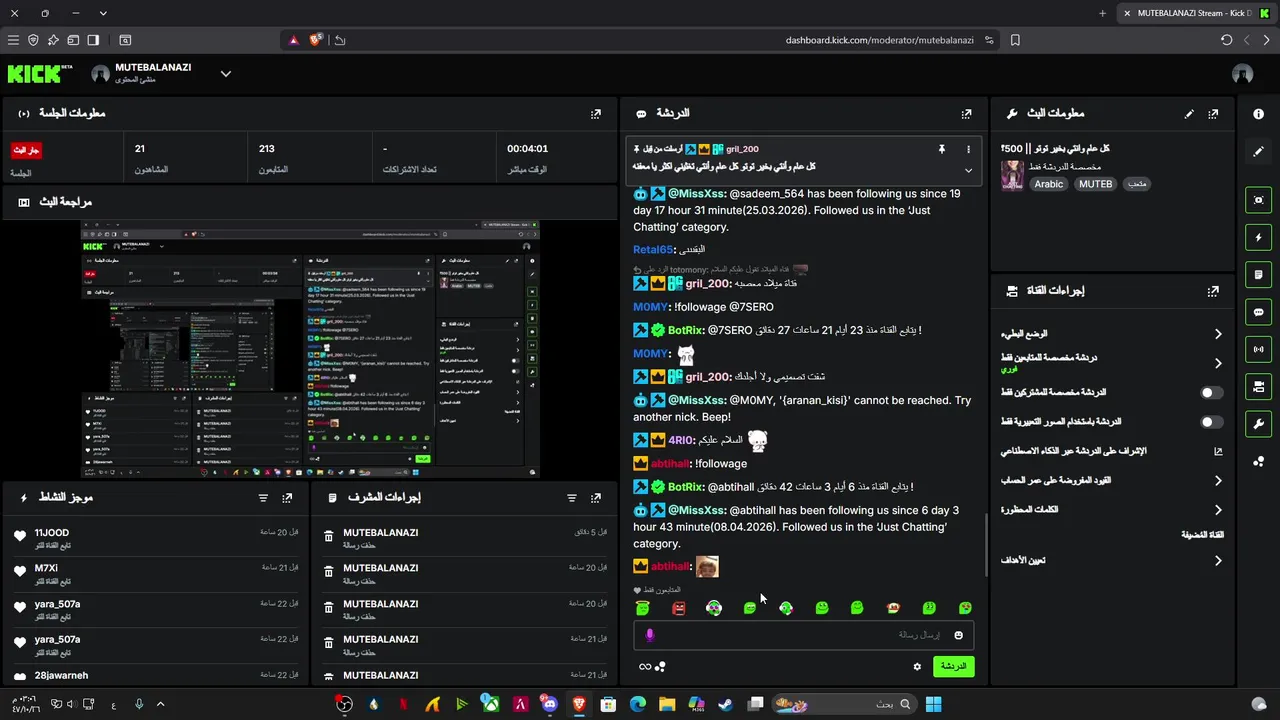Pop out the activity feed panel

point(288,497)
